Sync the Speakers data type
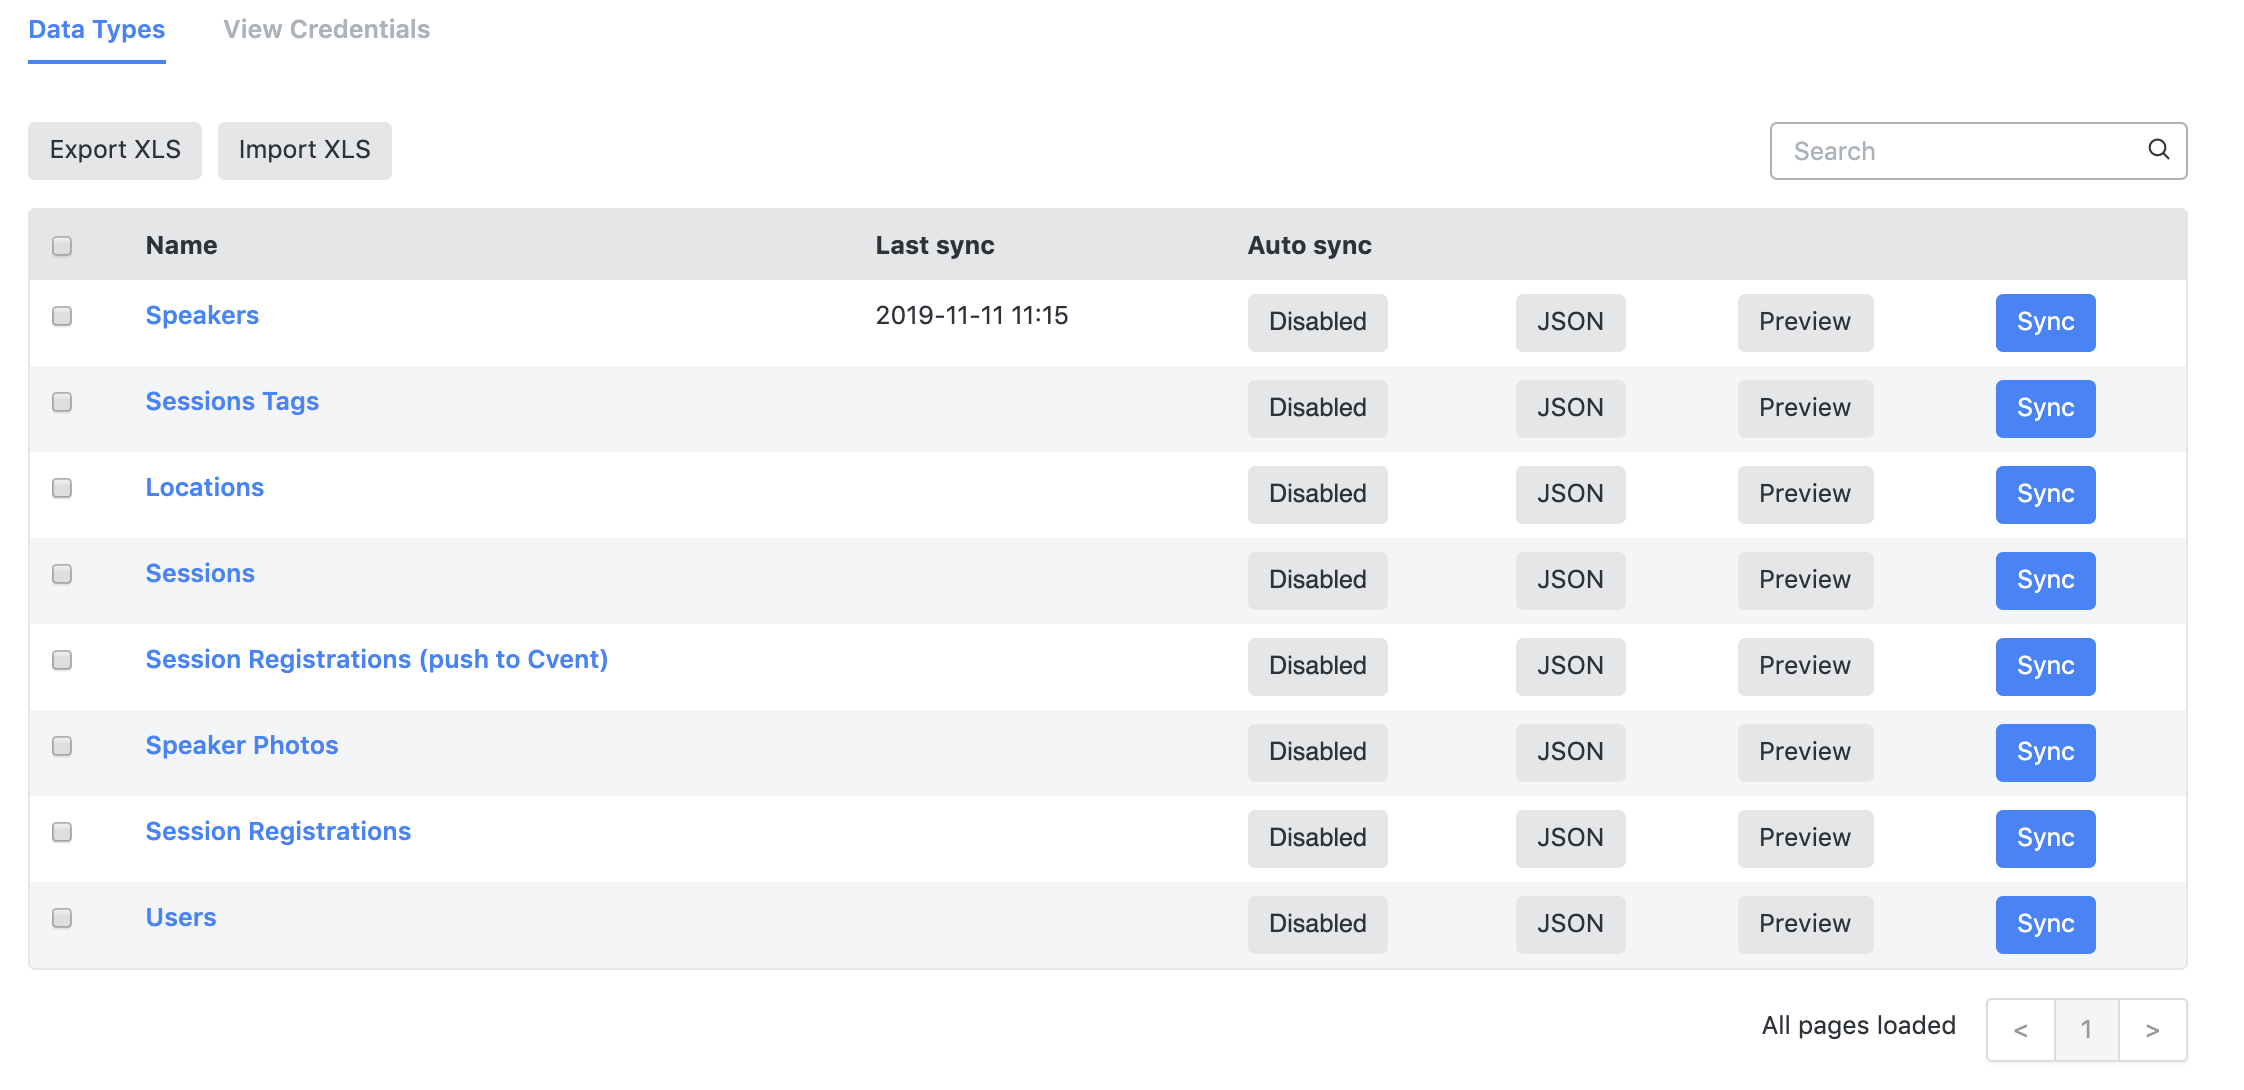Screen dimensions: 2244x1090 [x=2045, y=322]
